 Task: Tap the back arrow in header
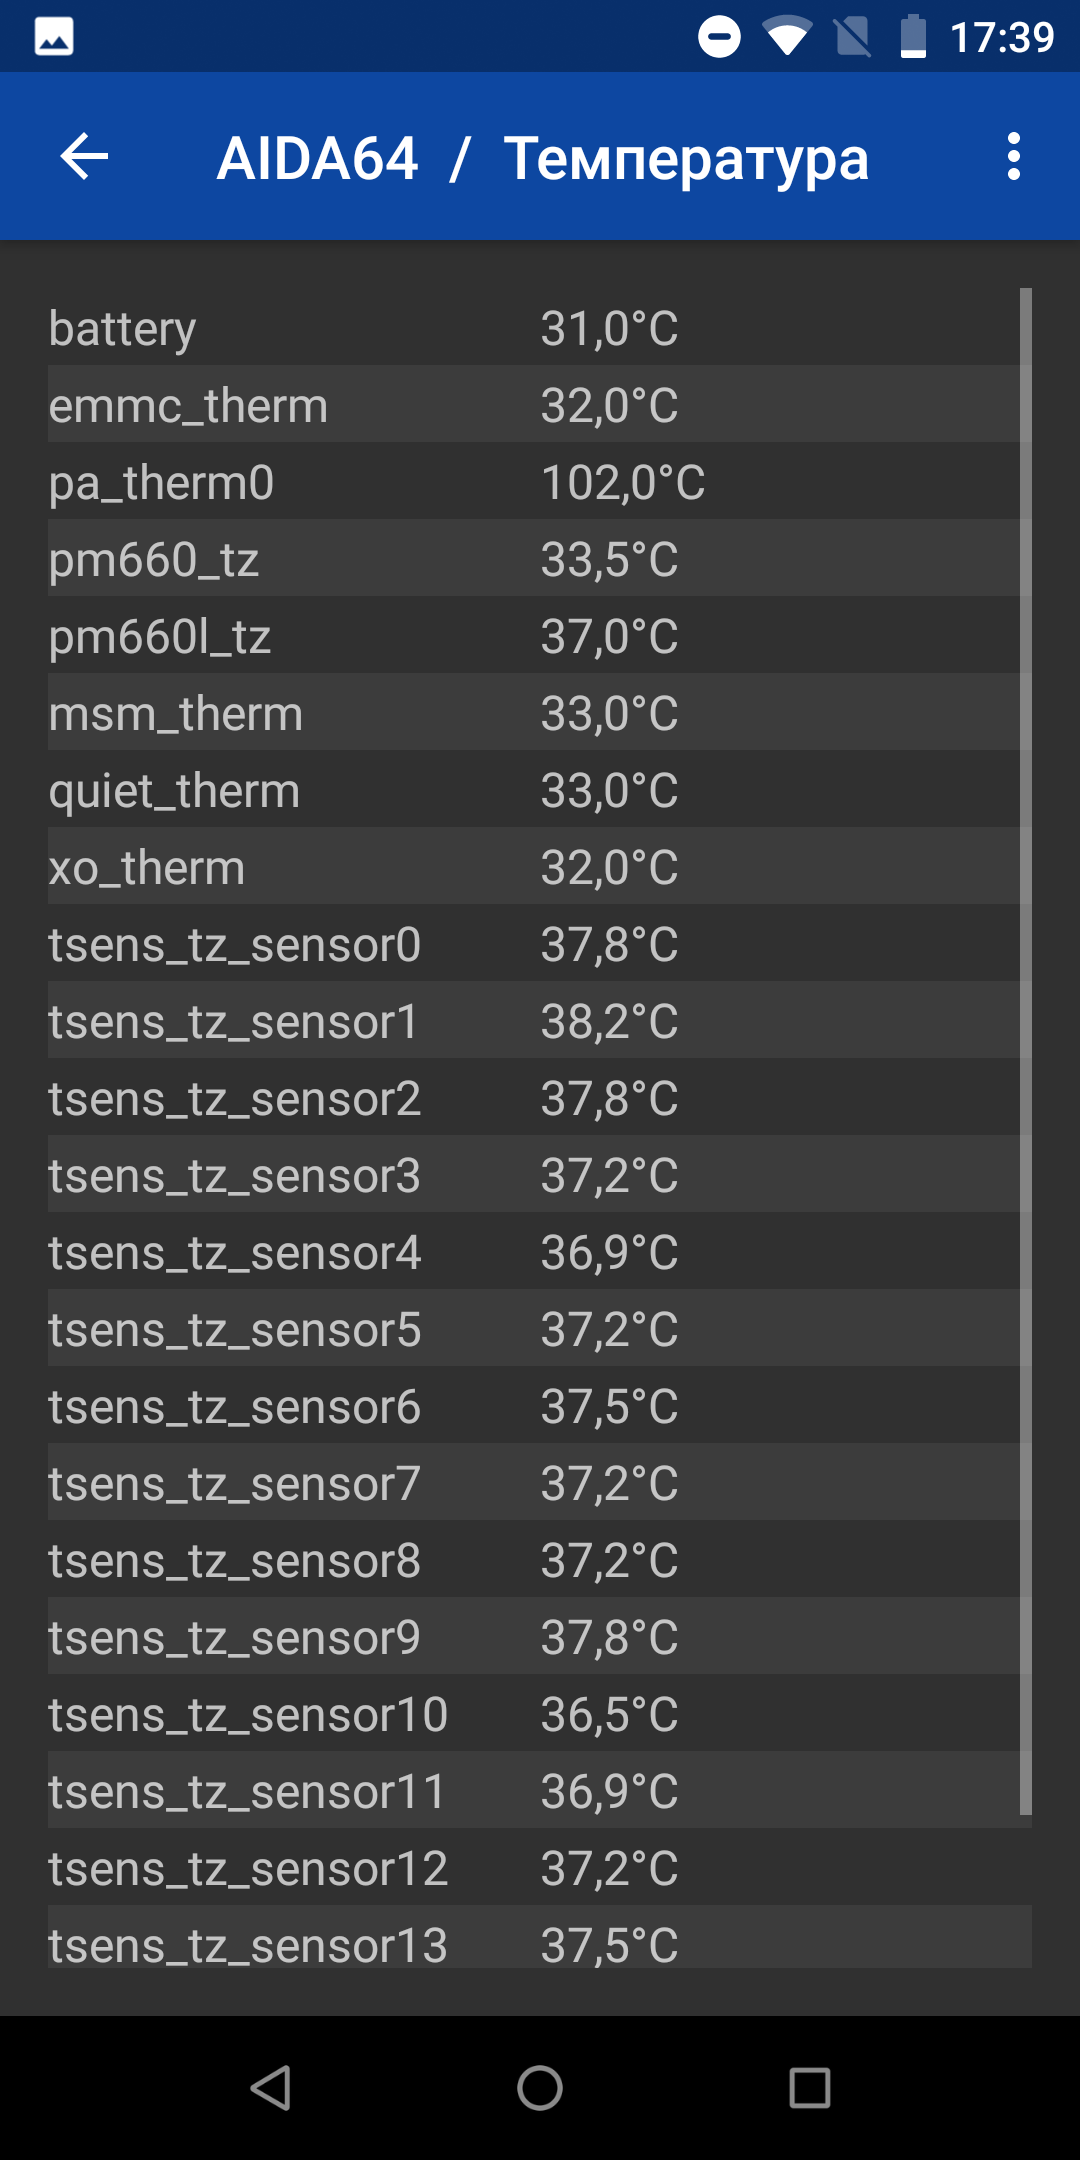tap(84, 157)
